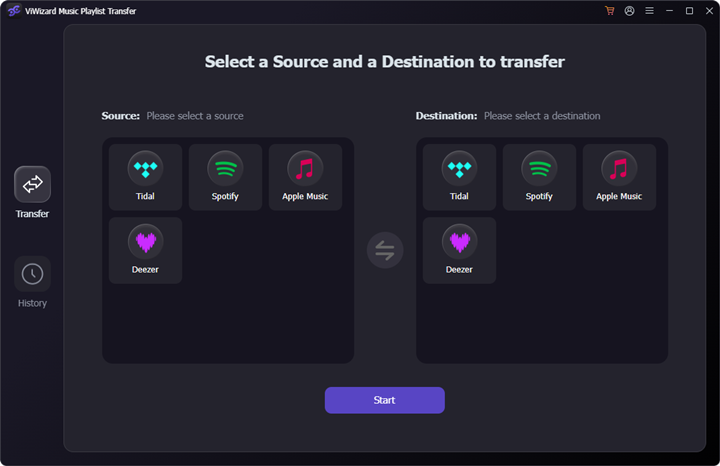720x466 pixels.
Task: Pick Apple Music as the destination
Action: 619,177
